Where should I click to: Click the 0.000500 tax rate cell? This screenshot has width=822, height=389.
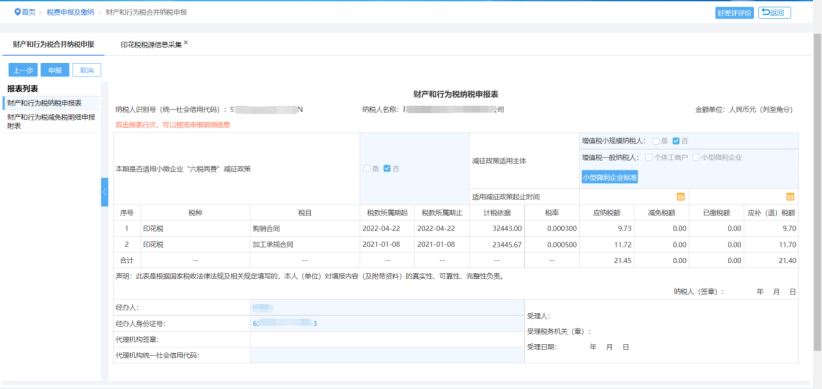click(552, 244)
